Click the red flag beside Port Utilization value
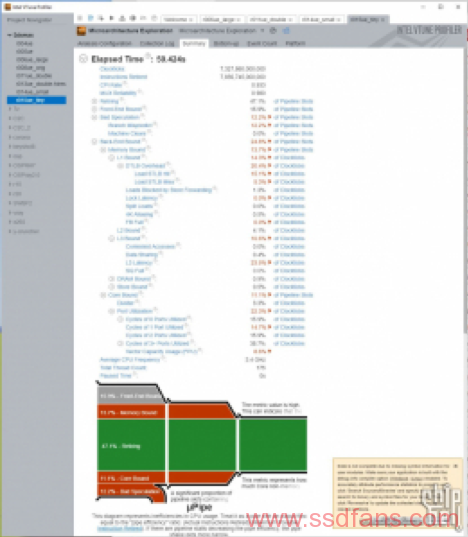This screenshot has height=537, width=468. 269,311
